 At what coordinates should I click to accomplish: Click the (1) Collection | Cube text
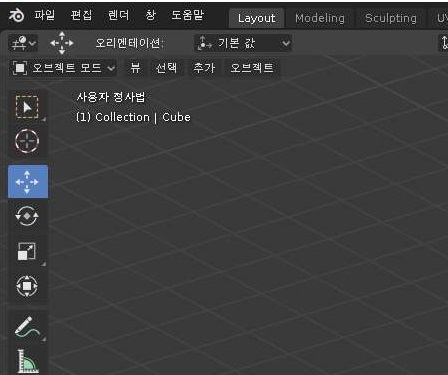click(x=133, y=117)
